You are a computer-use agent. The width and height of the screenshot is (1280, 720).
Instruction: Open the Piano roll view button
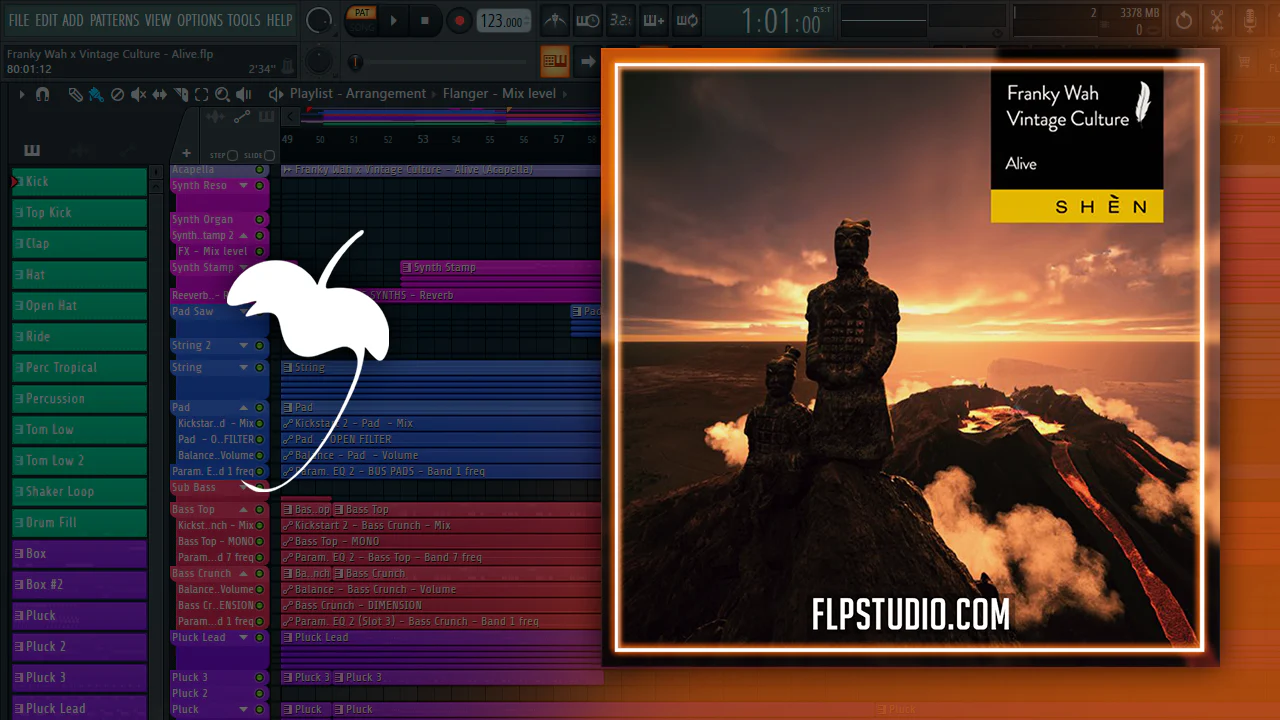pyautogui.click(x=555, y=61)
